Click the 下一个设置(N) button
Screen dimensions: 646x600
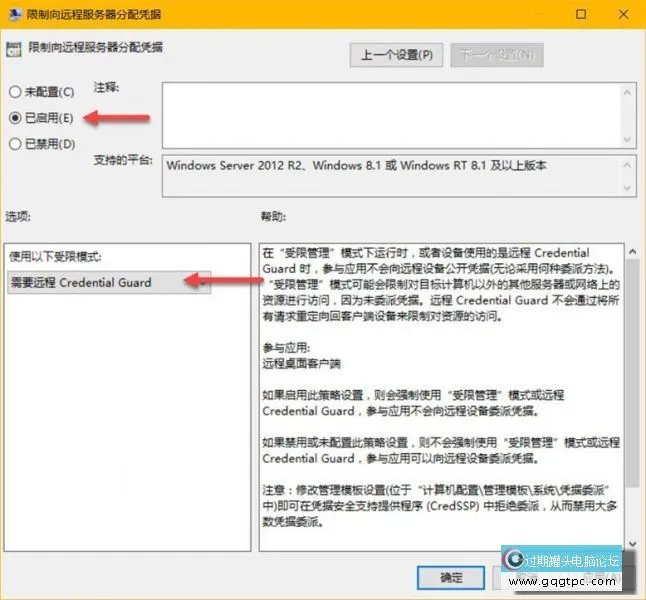coord(497,55)
